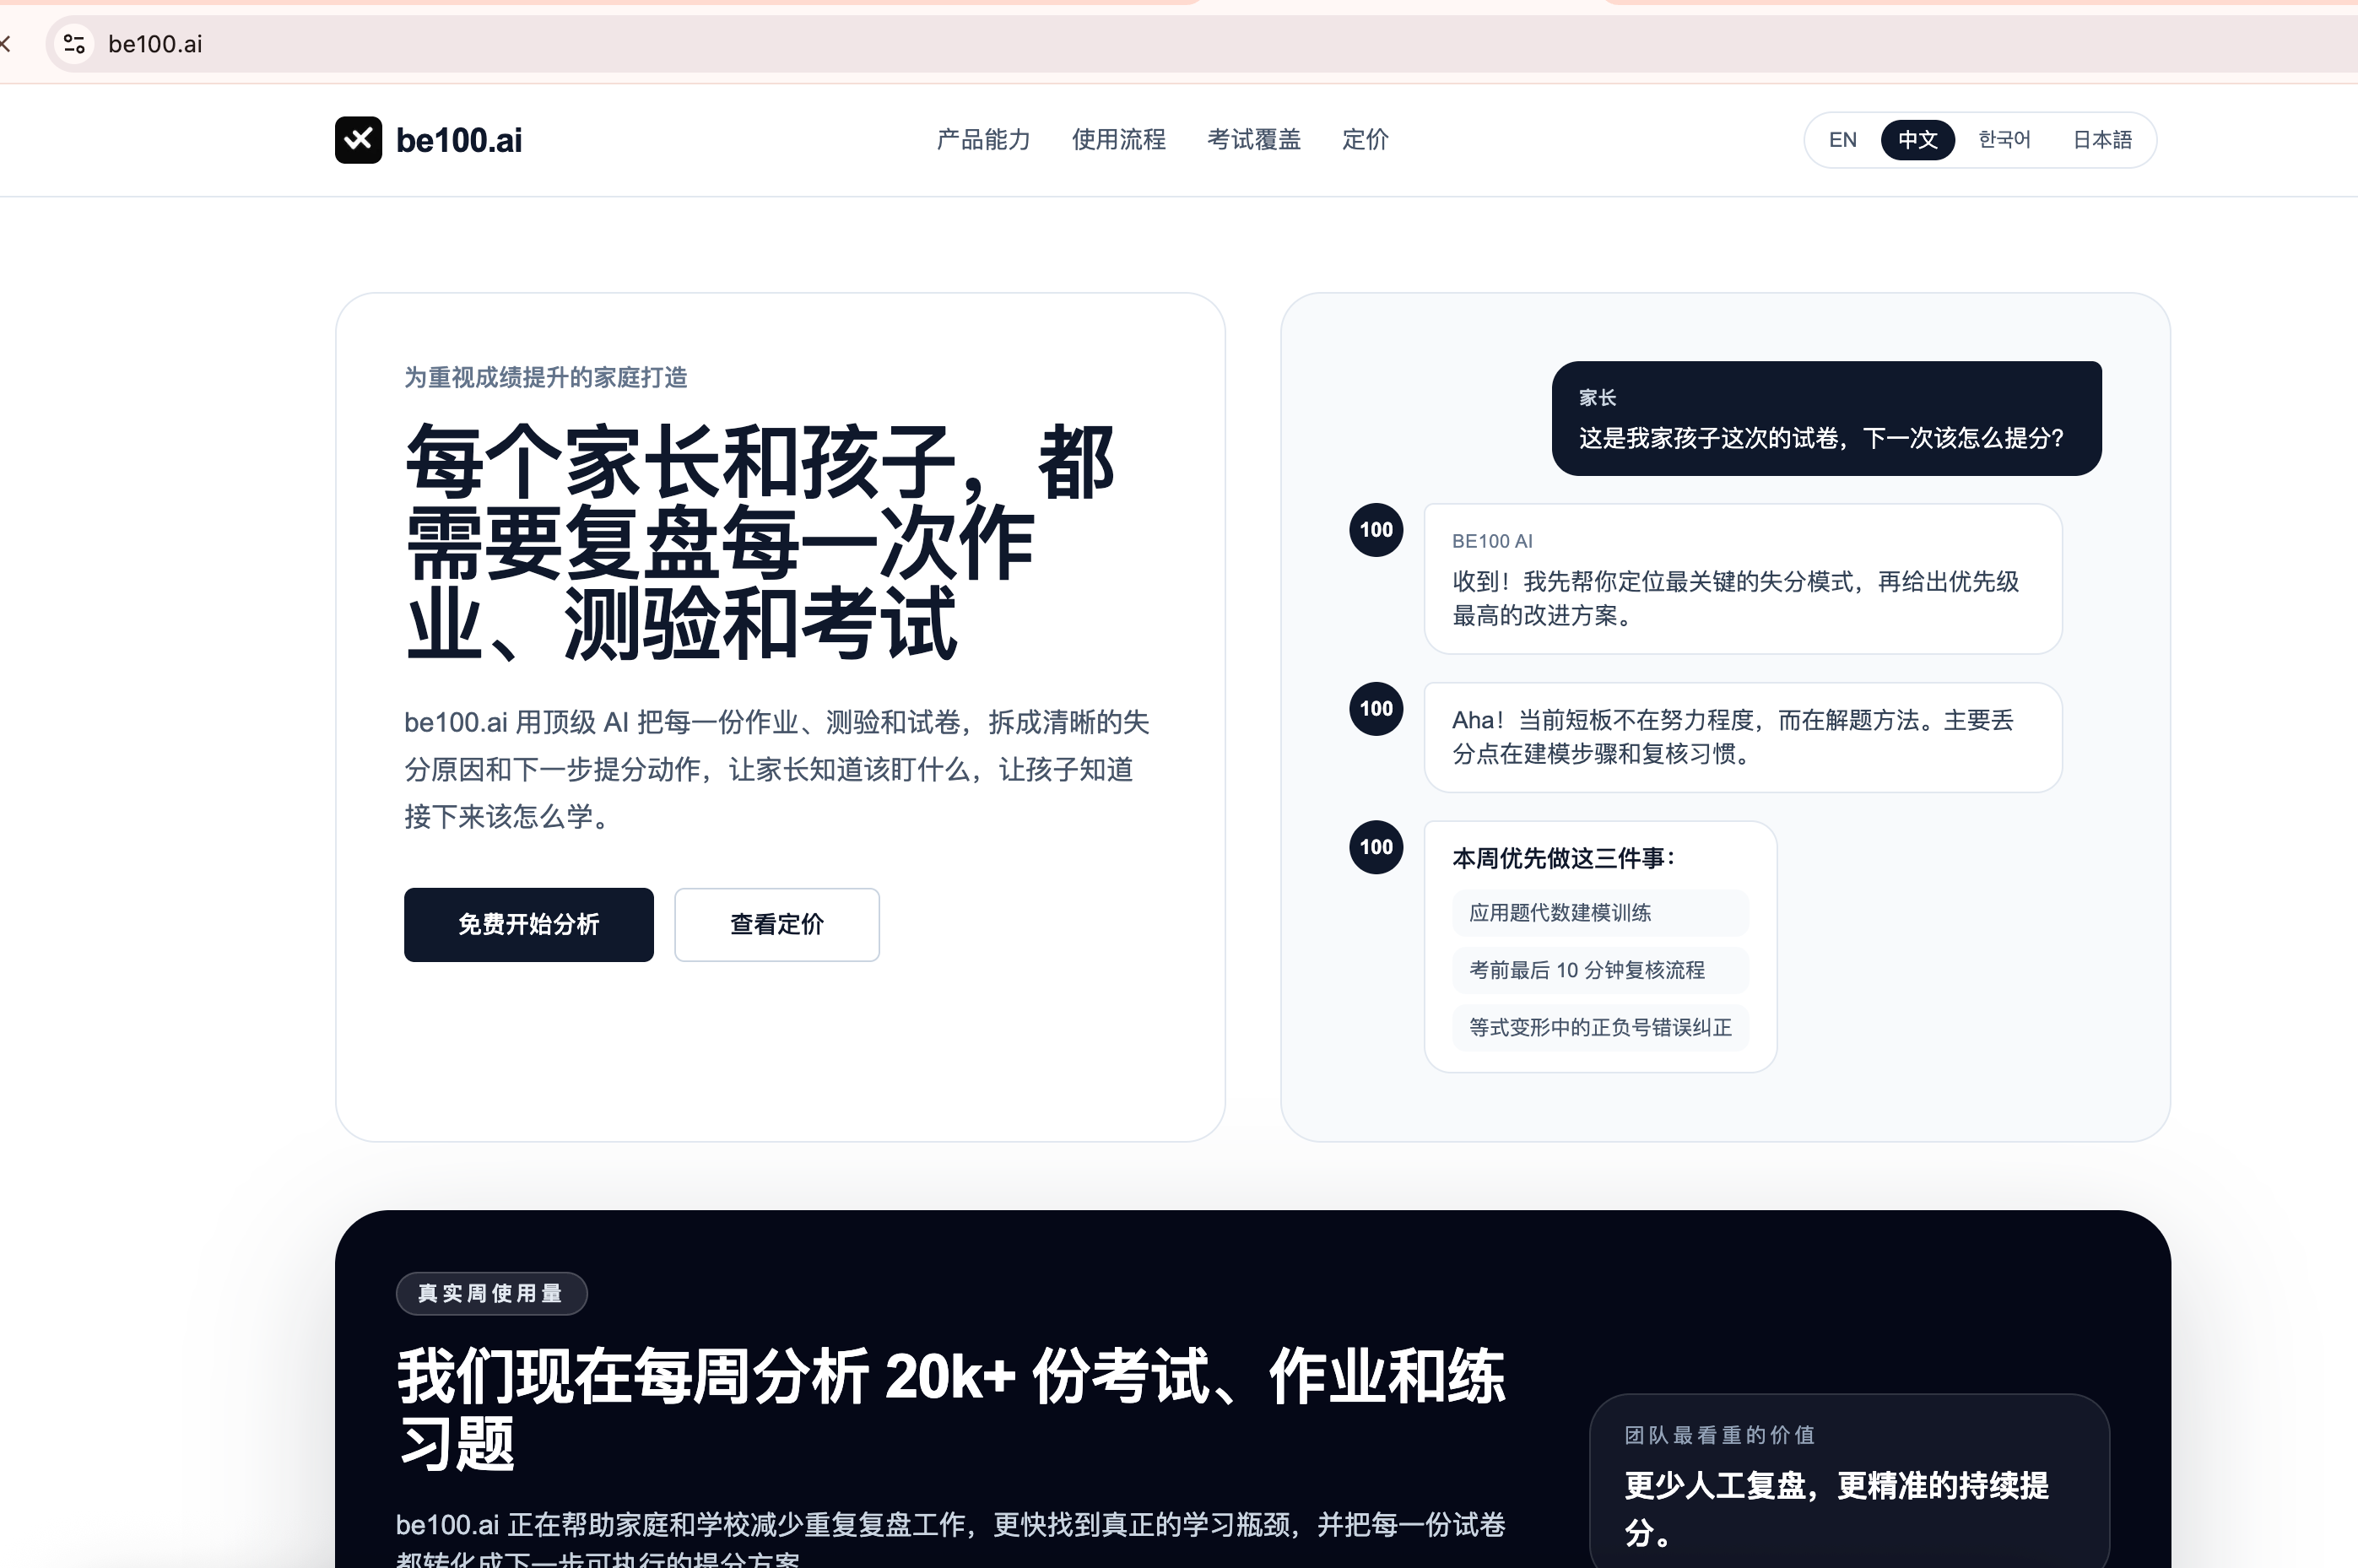
Task: Click the 100 avatar next to Aha message
Action: coord(1376,709)
